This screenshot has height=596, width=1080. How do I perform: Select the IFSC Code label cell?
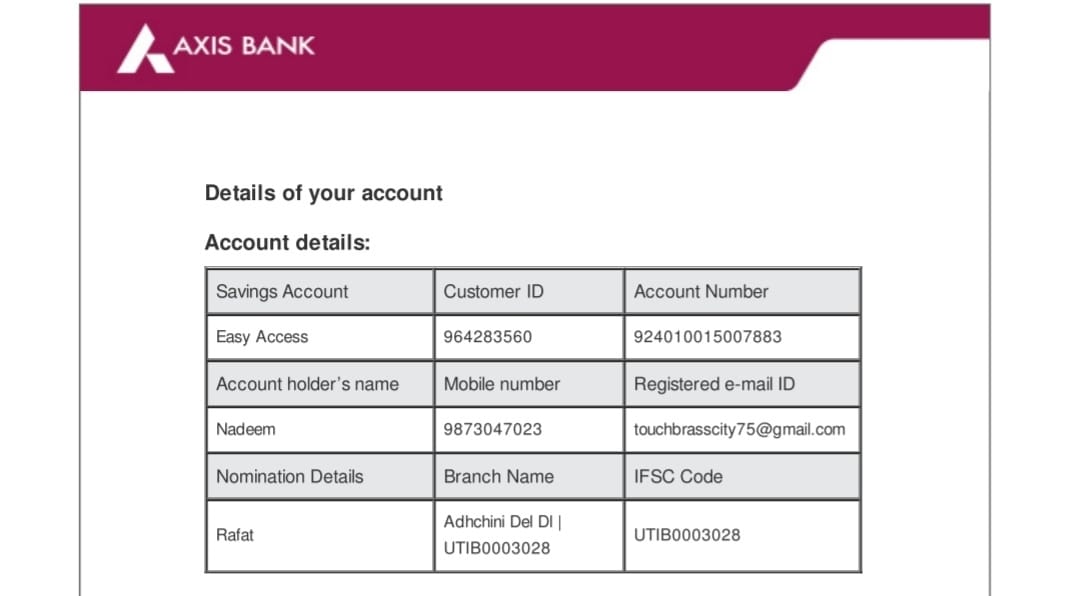tap(678, 477)
